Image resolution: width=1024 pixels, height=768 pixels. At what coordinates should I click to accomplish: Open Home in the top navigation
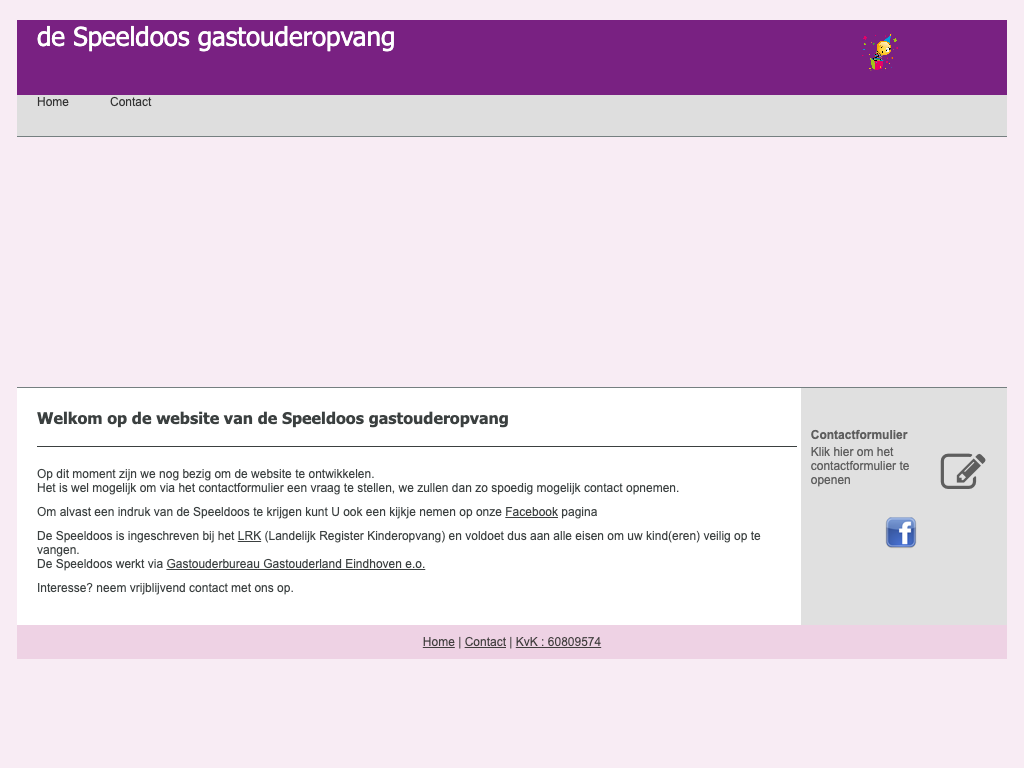tap(53, 102)
